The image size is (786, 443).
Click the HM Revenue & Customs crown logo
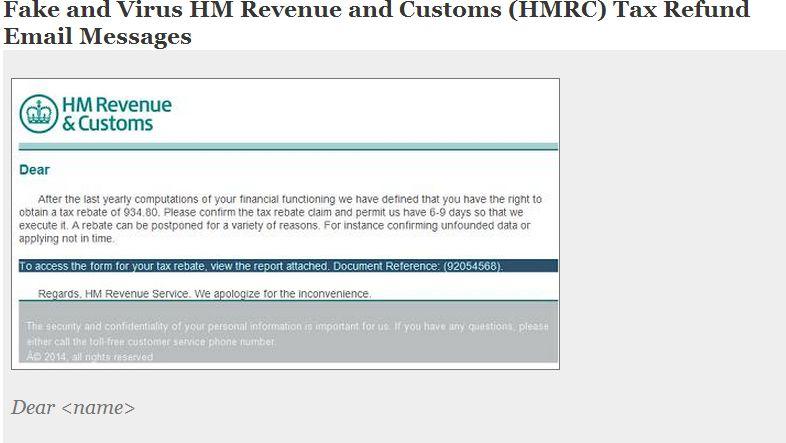[39, 114]
